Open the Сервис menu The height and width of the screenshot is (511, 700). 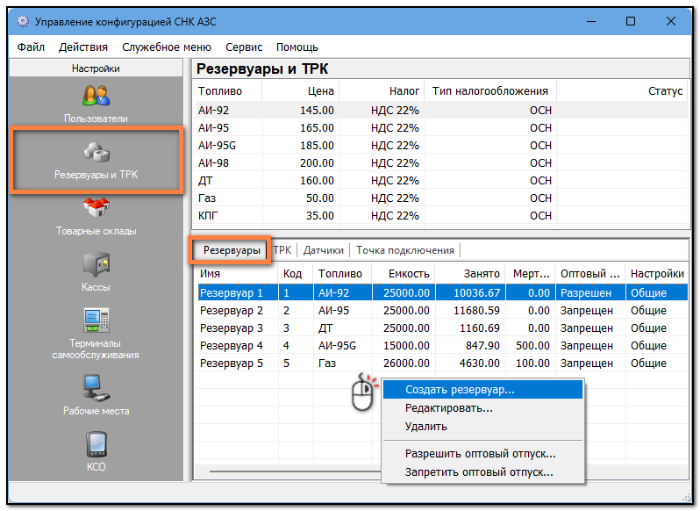tap(244, 47)
